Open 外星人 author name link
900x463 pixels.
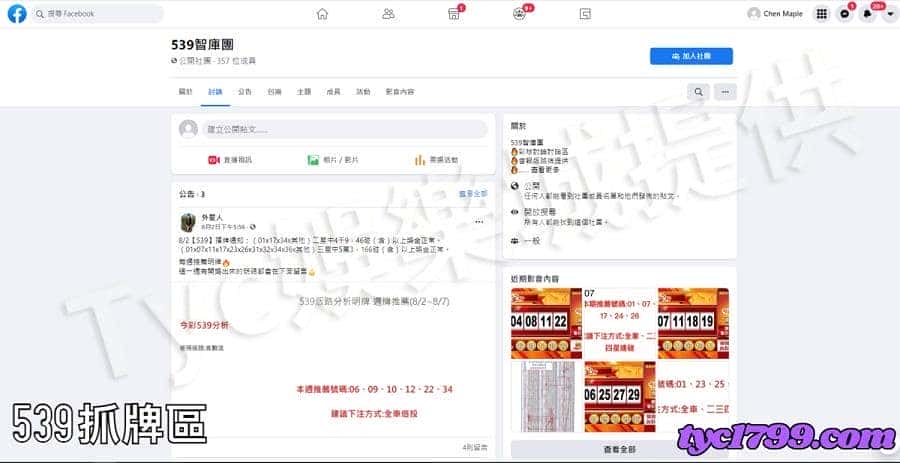pos(212,217)
